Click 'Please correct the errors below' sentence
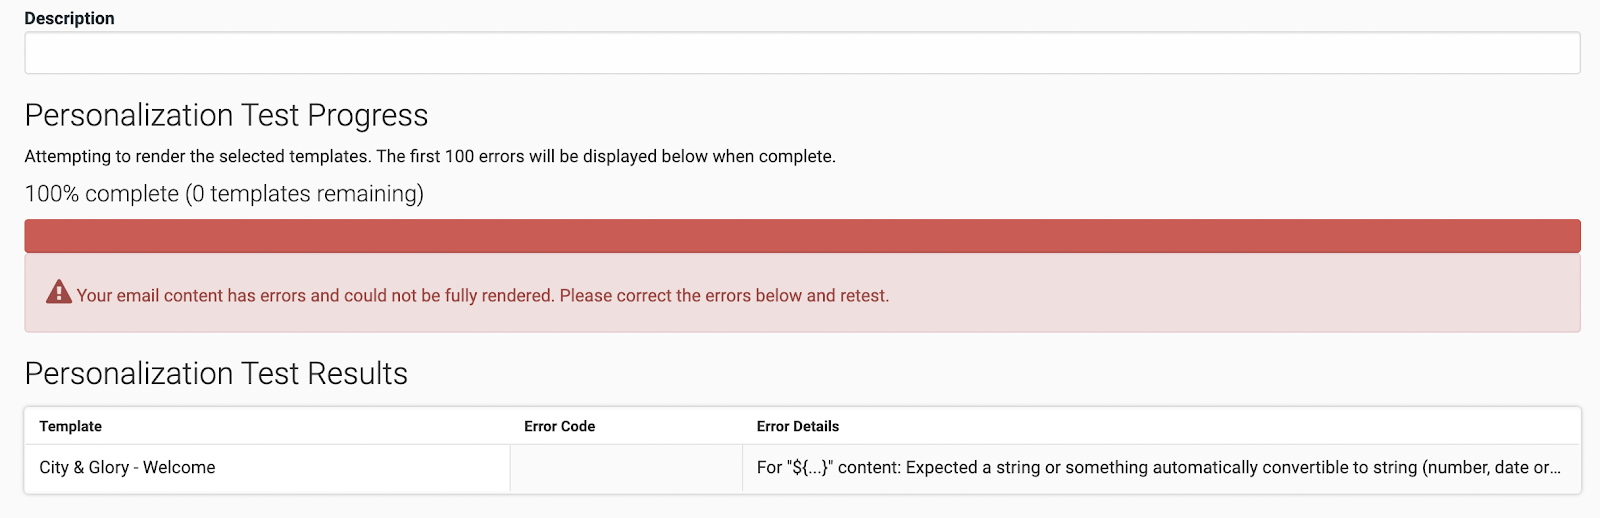Viewport: 1600px width, 518px height. pos(724,296)
